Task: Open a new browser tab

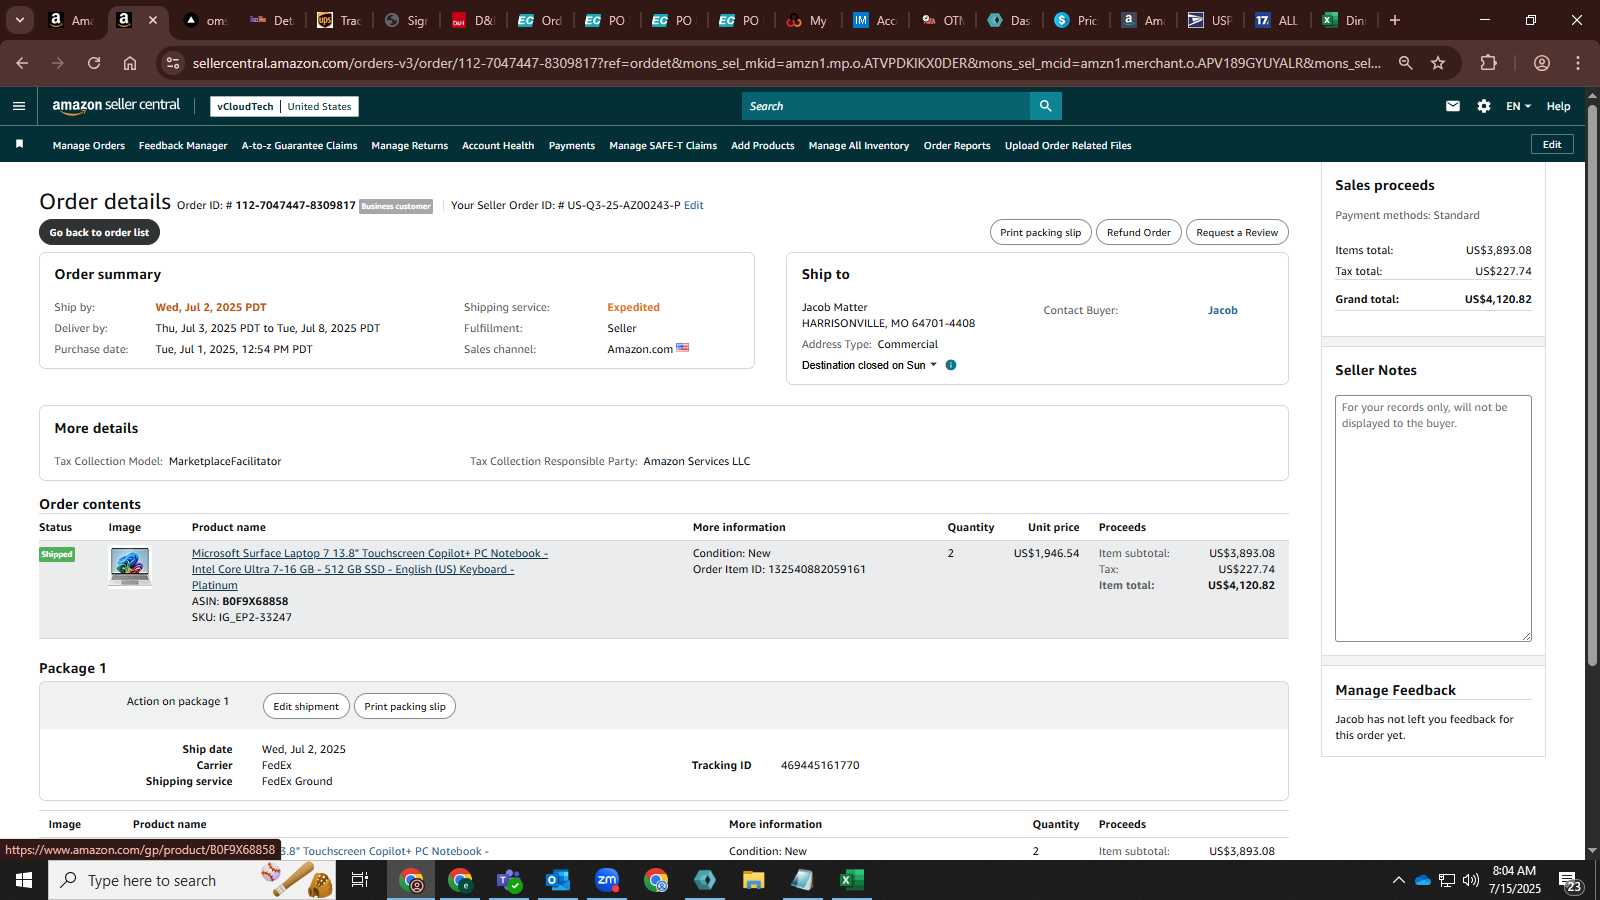Action: click(1395, 20)
